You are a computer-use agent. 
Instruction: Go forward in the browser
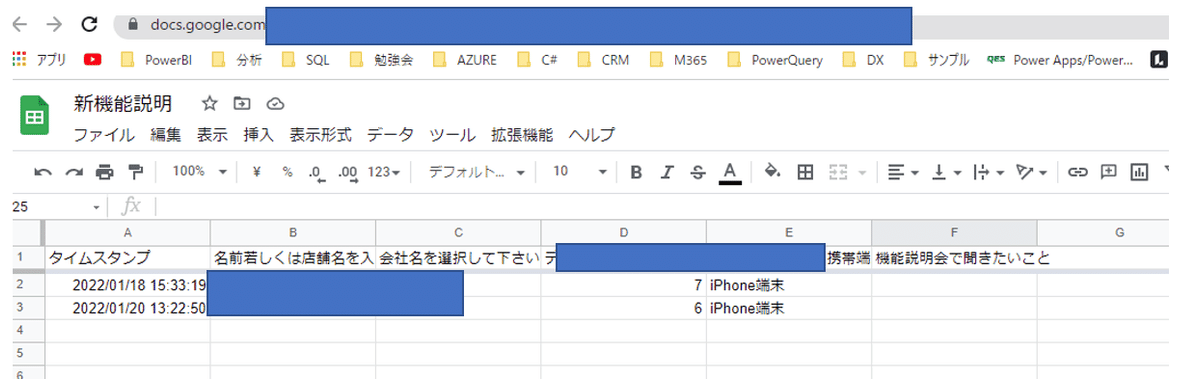click(x=55, y=24)
